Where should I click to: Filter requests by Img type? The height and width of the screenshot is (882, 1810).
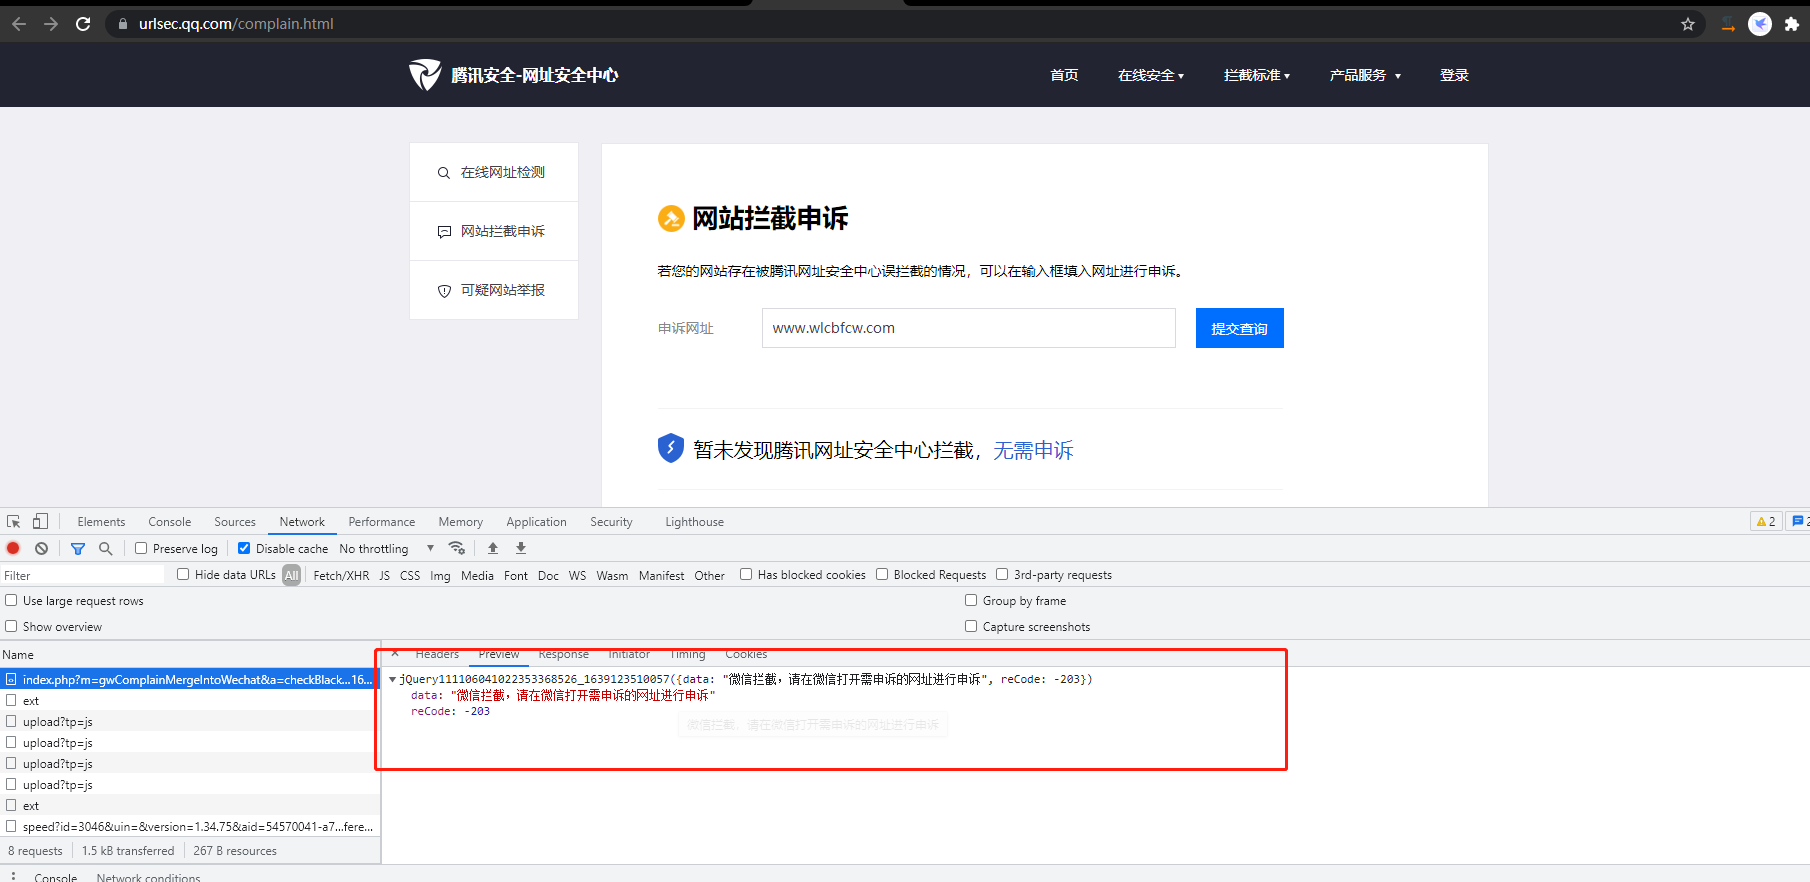440,575
